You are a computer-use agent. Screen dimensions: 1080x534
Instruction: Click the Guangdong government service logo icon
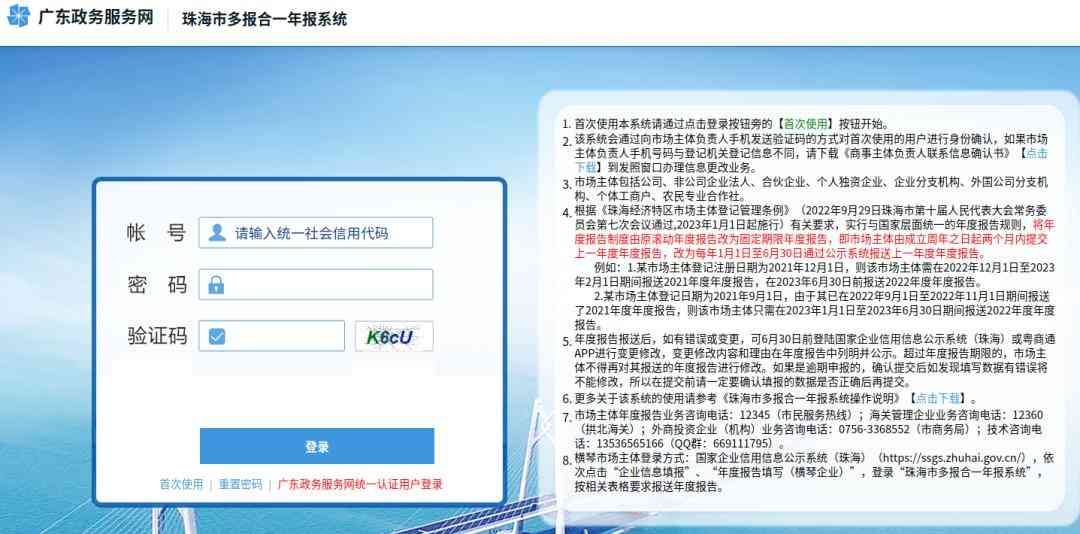(x=18, y=16)
